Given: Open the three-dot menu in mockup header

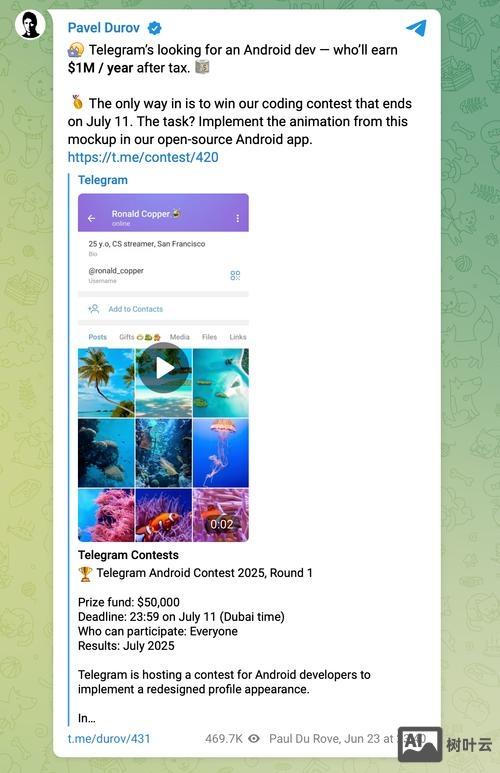Looking at the screenshot, I should 238,218.
